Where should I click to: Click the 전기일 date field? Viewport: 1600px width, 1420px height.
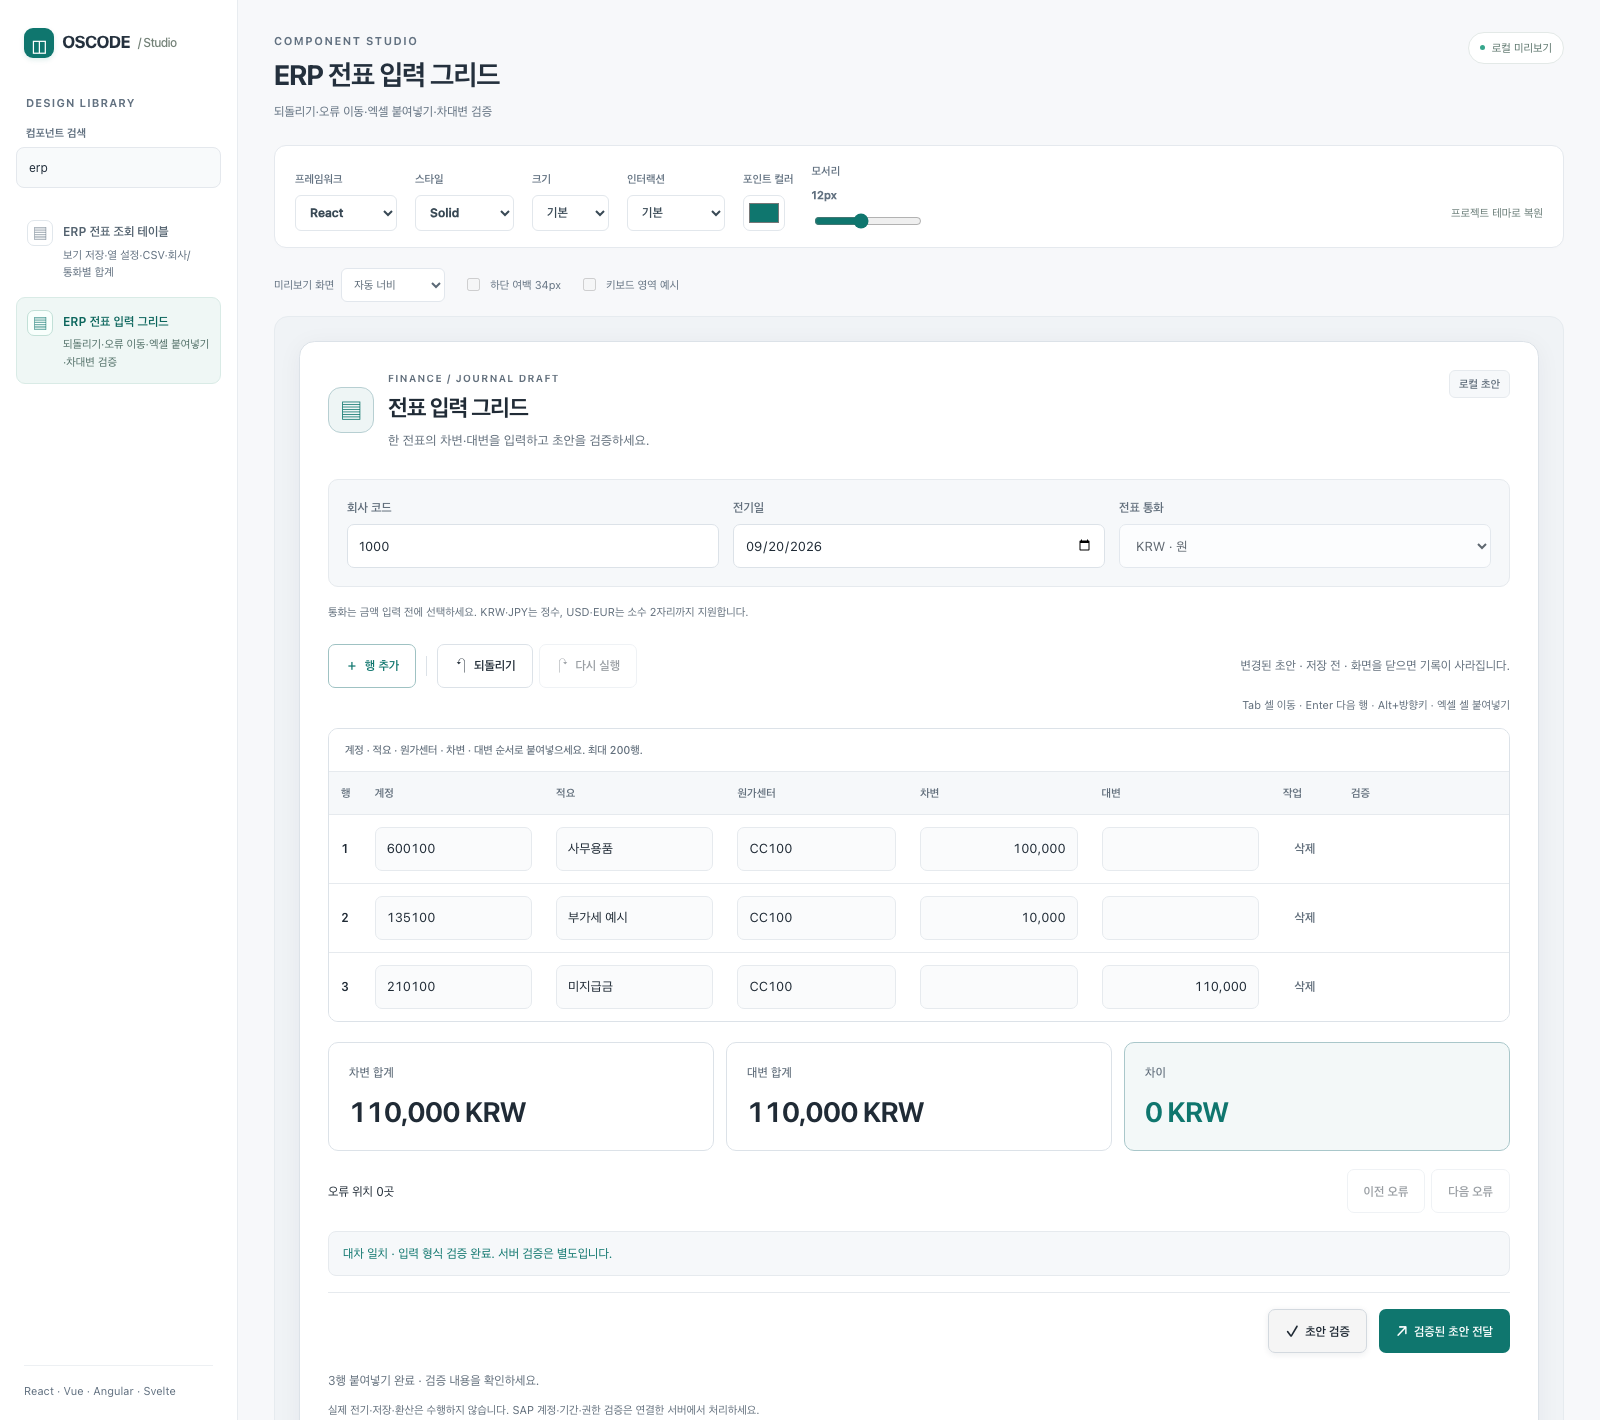(919, 546)
